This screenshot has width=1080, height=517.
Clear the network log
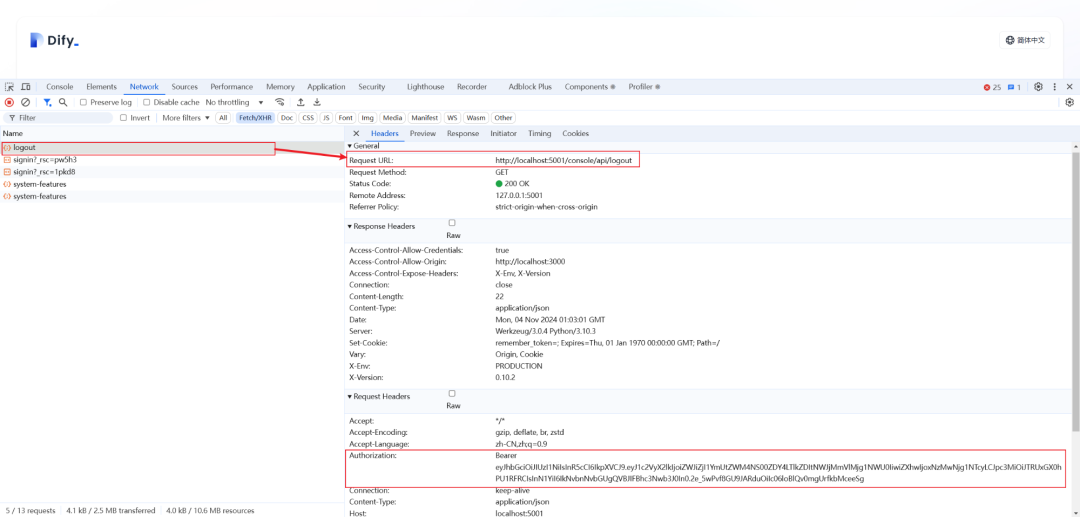point(25,102)
